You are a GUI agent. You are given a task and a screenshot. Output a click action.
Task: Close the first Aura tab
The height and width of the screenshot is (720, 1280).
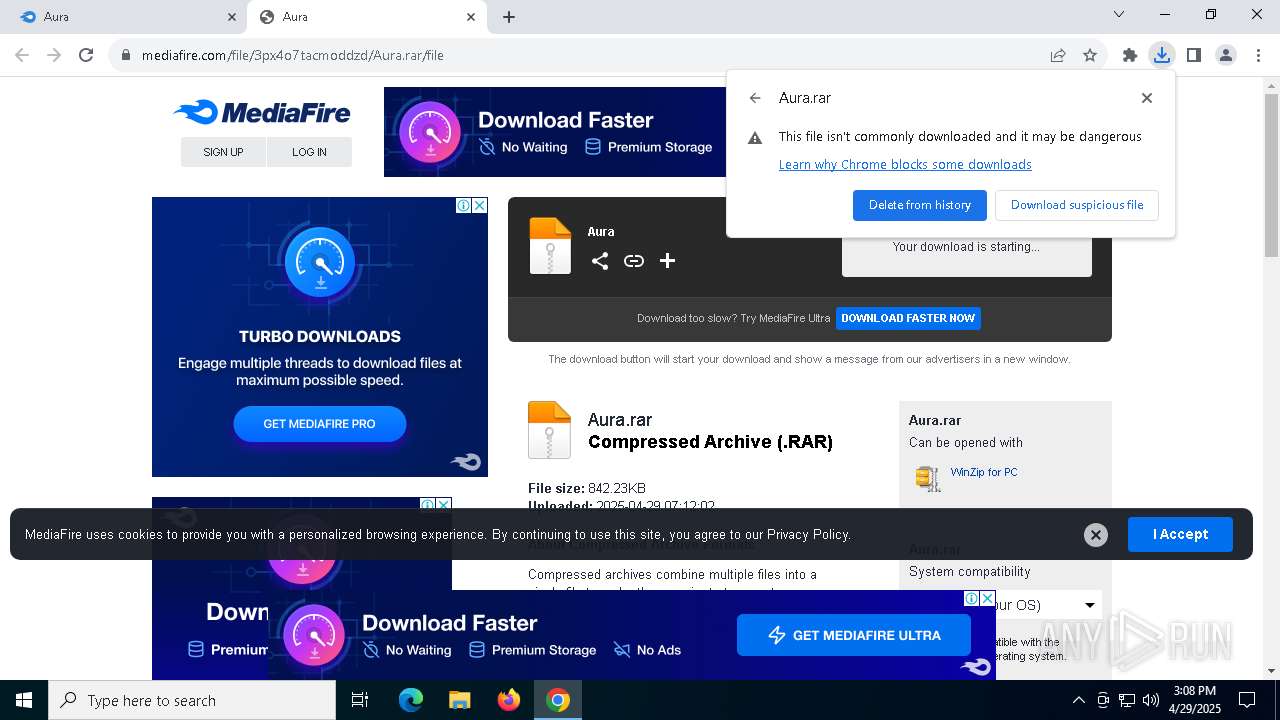232,17
